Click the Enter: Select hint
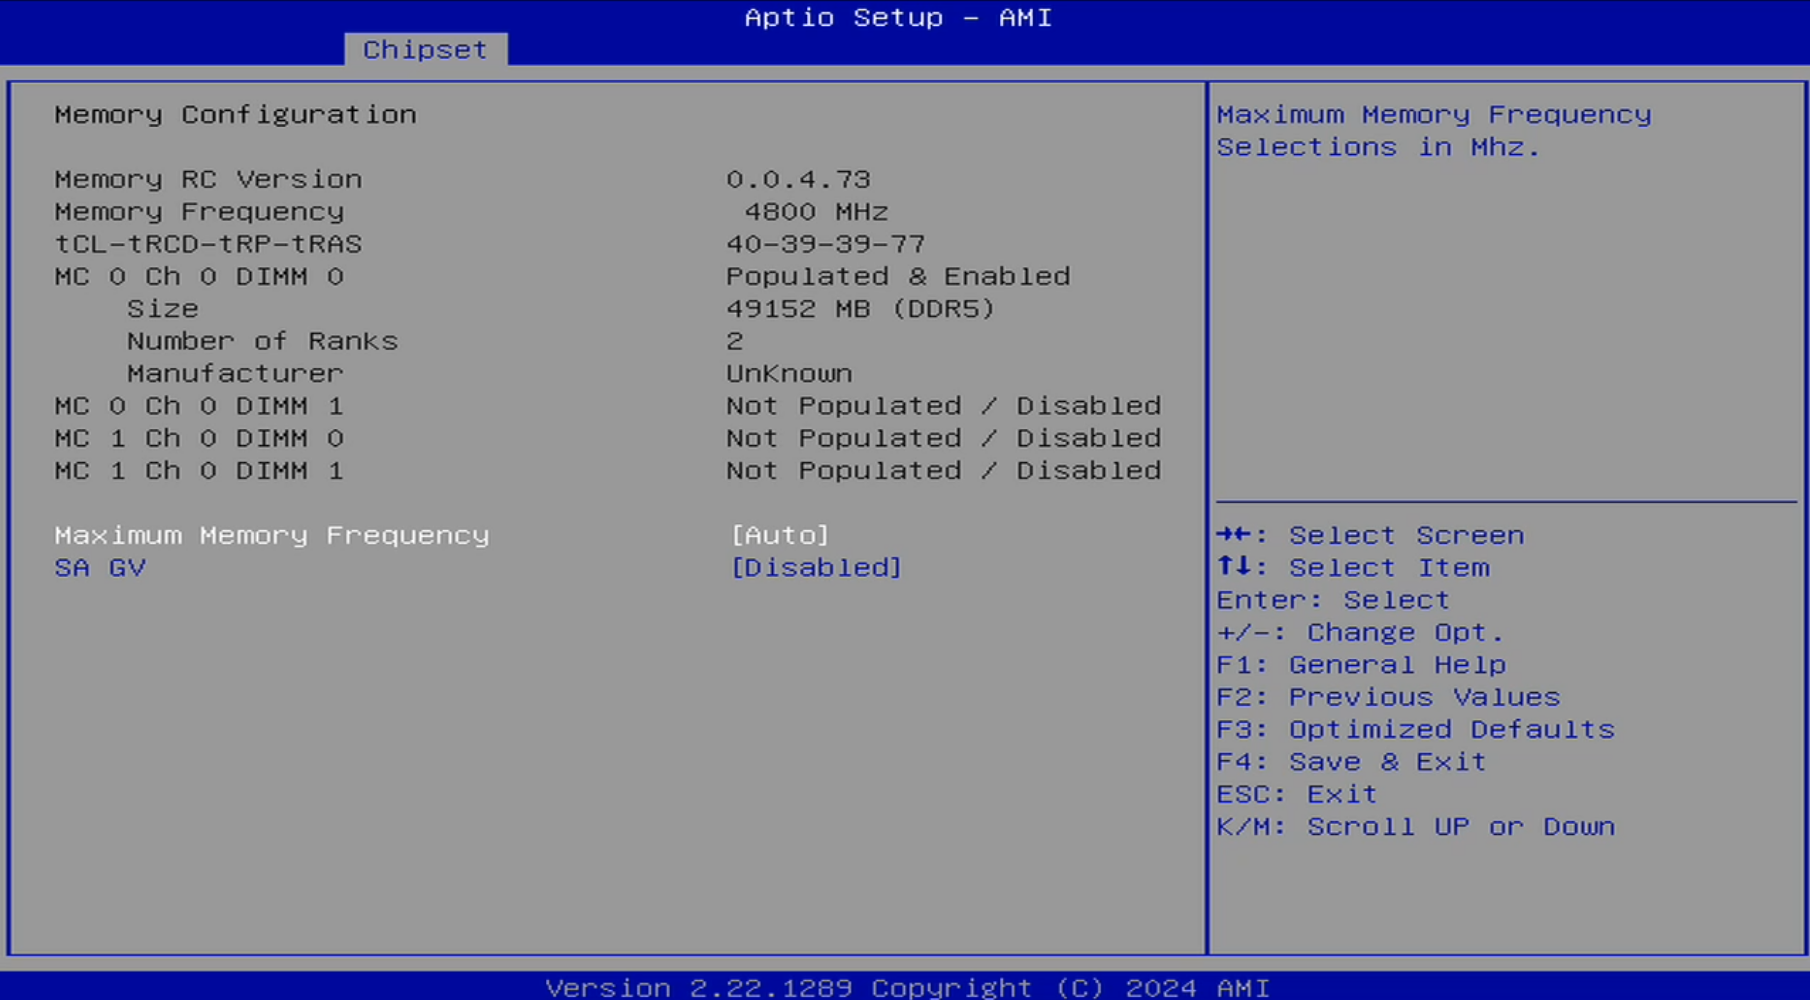 [x=1333, y=600]
